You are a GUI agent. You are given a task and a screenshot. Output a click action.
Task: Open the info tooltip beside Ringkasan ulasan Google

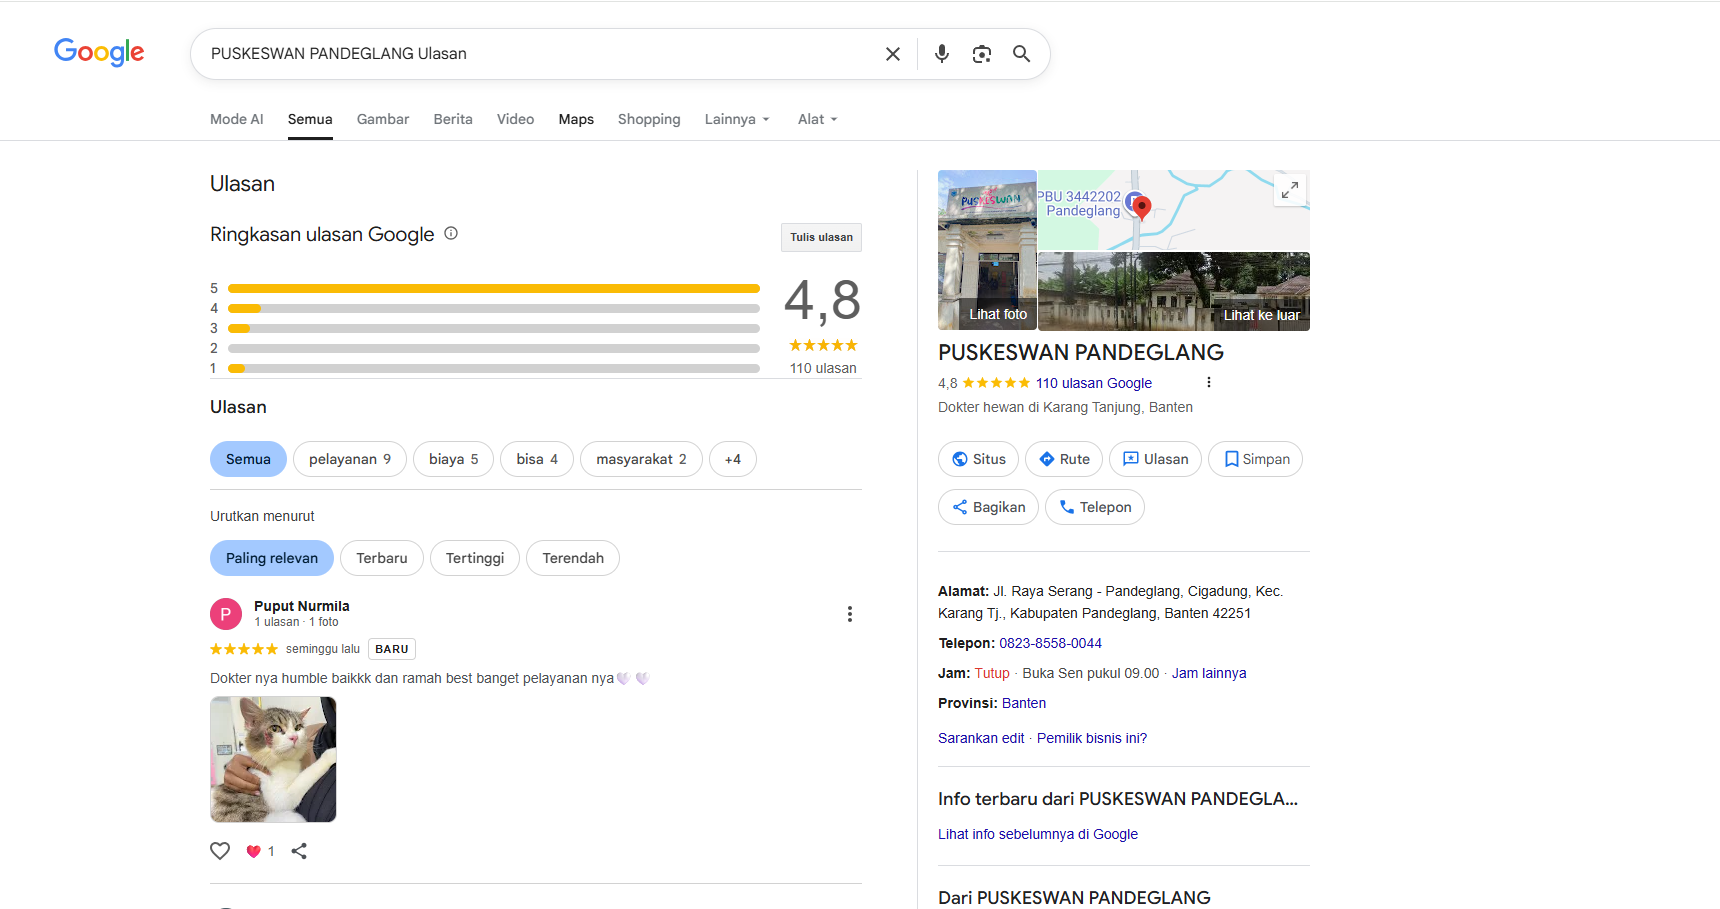tap(450, 233)
